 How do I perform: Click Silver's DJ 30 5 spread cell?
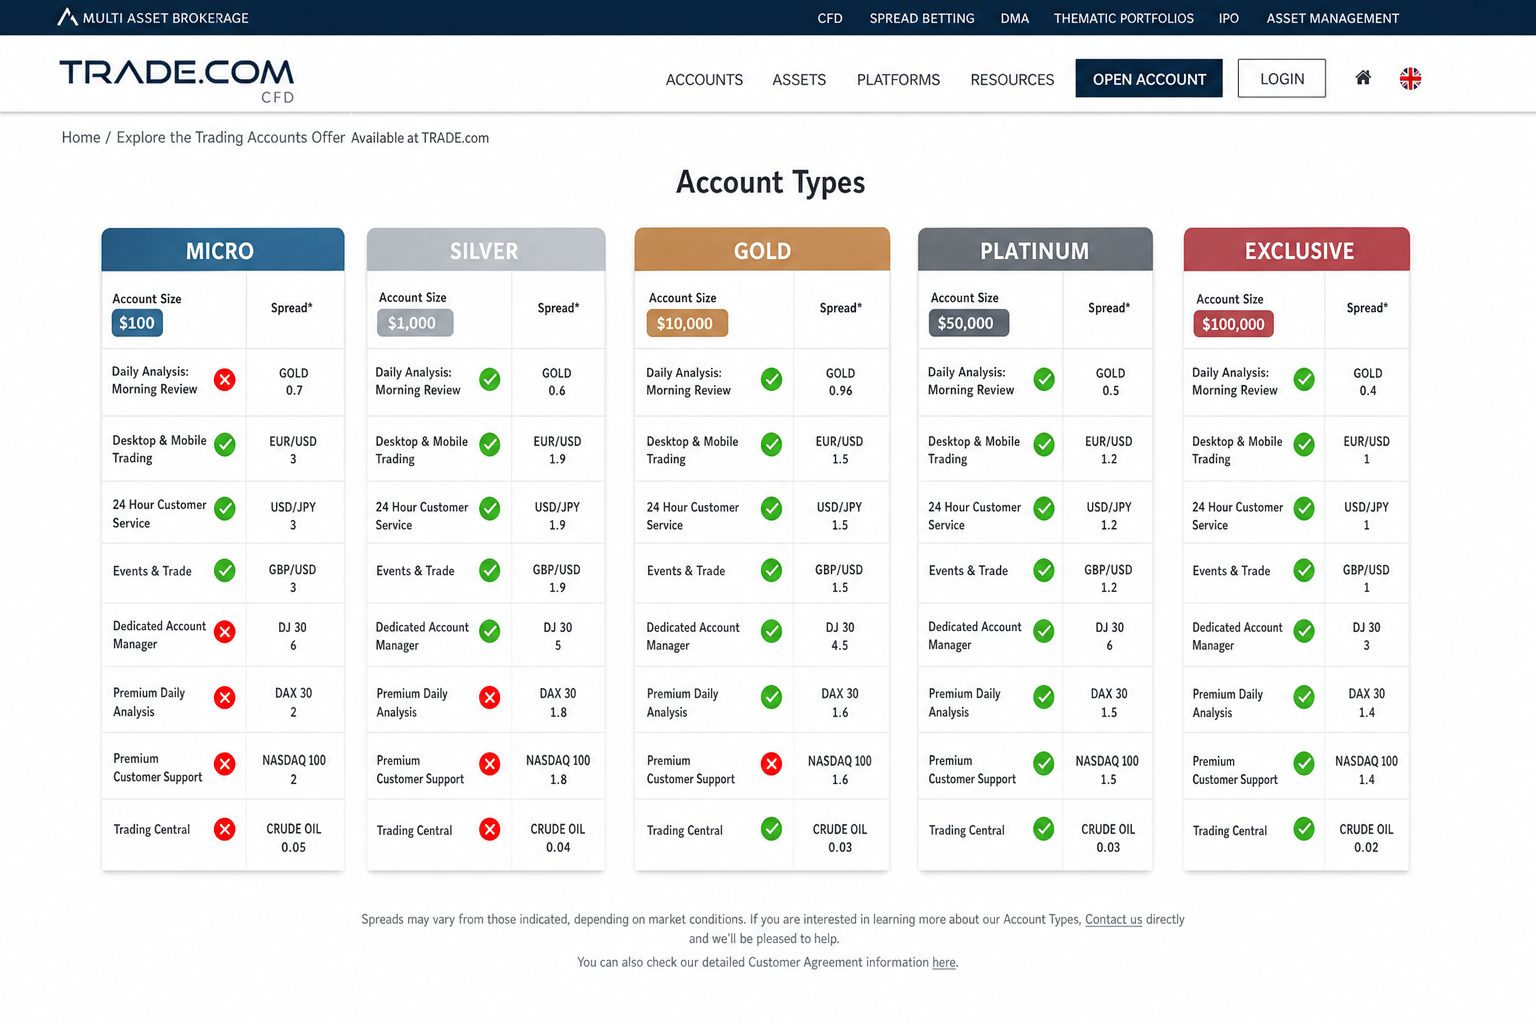[x=558, y=636]
